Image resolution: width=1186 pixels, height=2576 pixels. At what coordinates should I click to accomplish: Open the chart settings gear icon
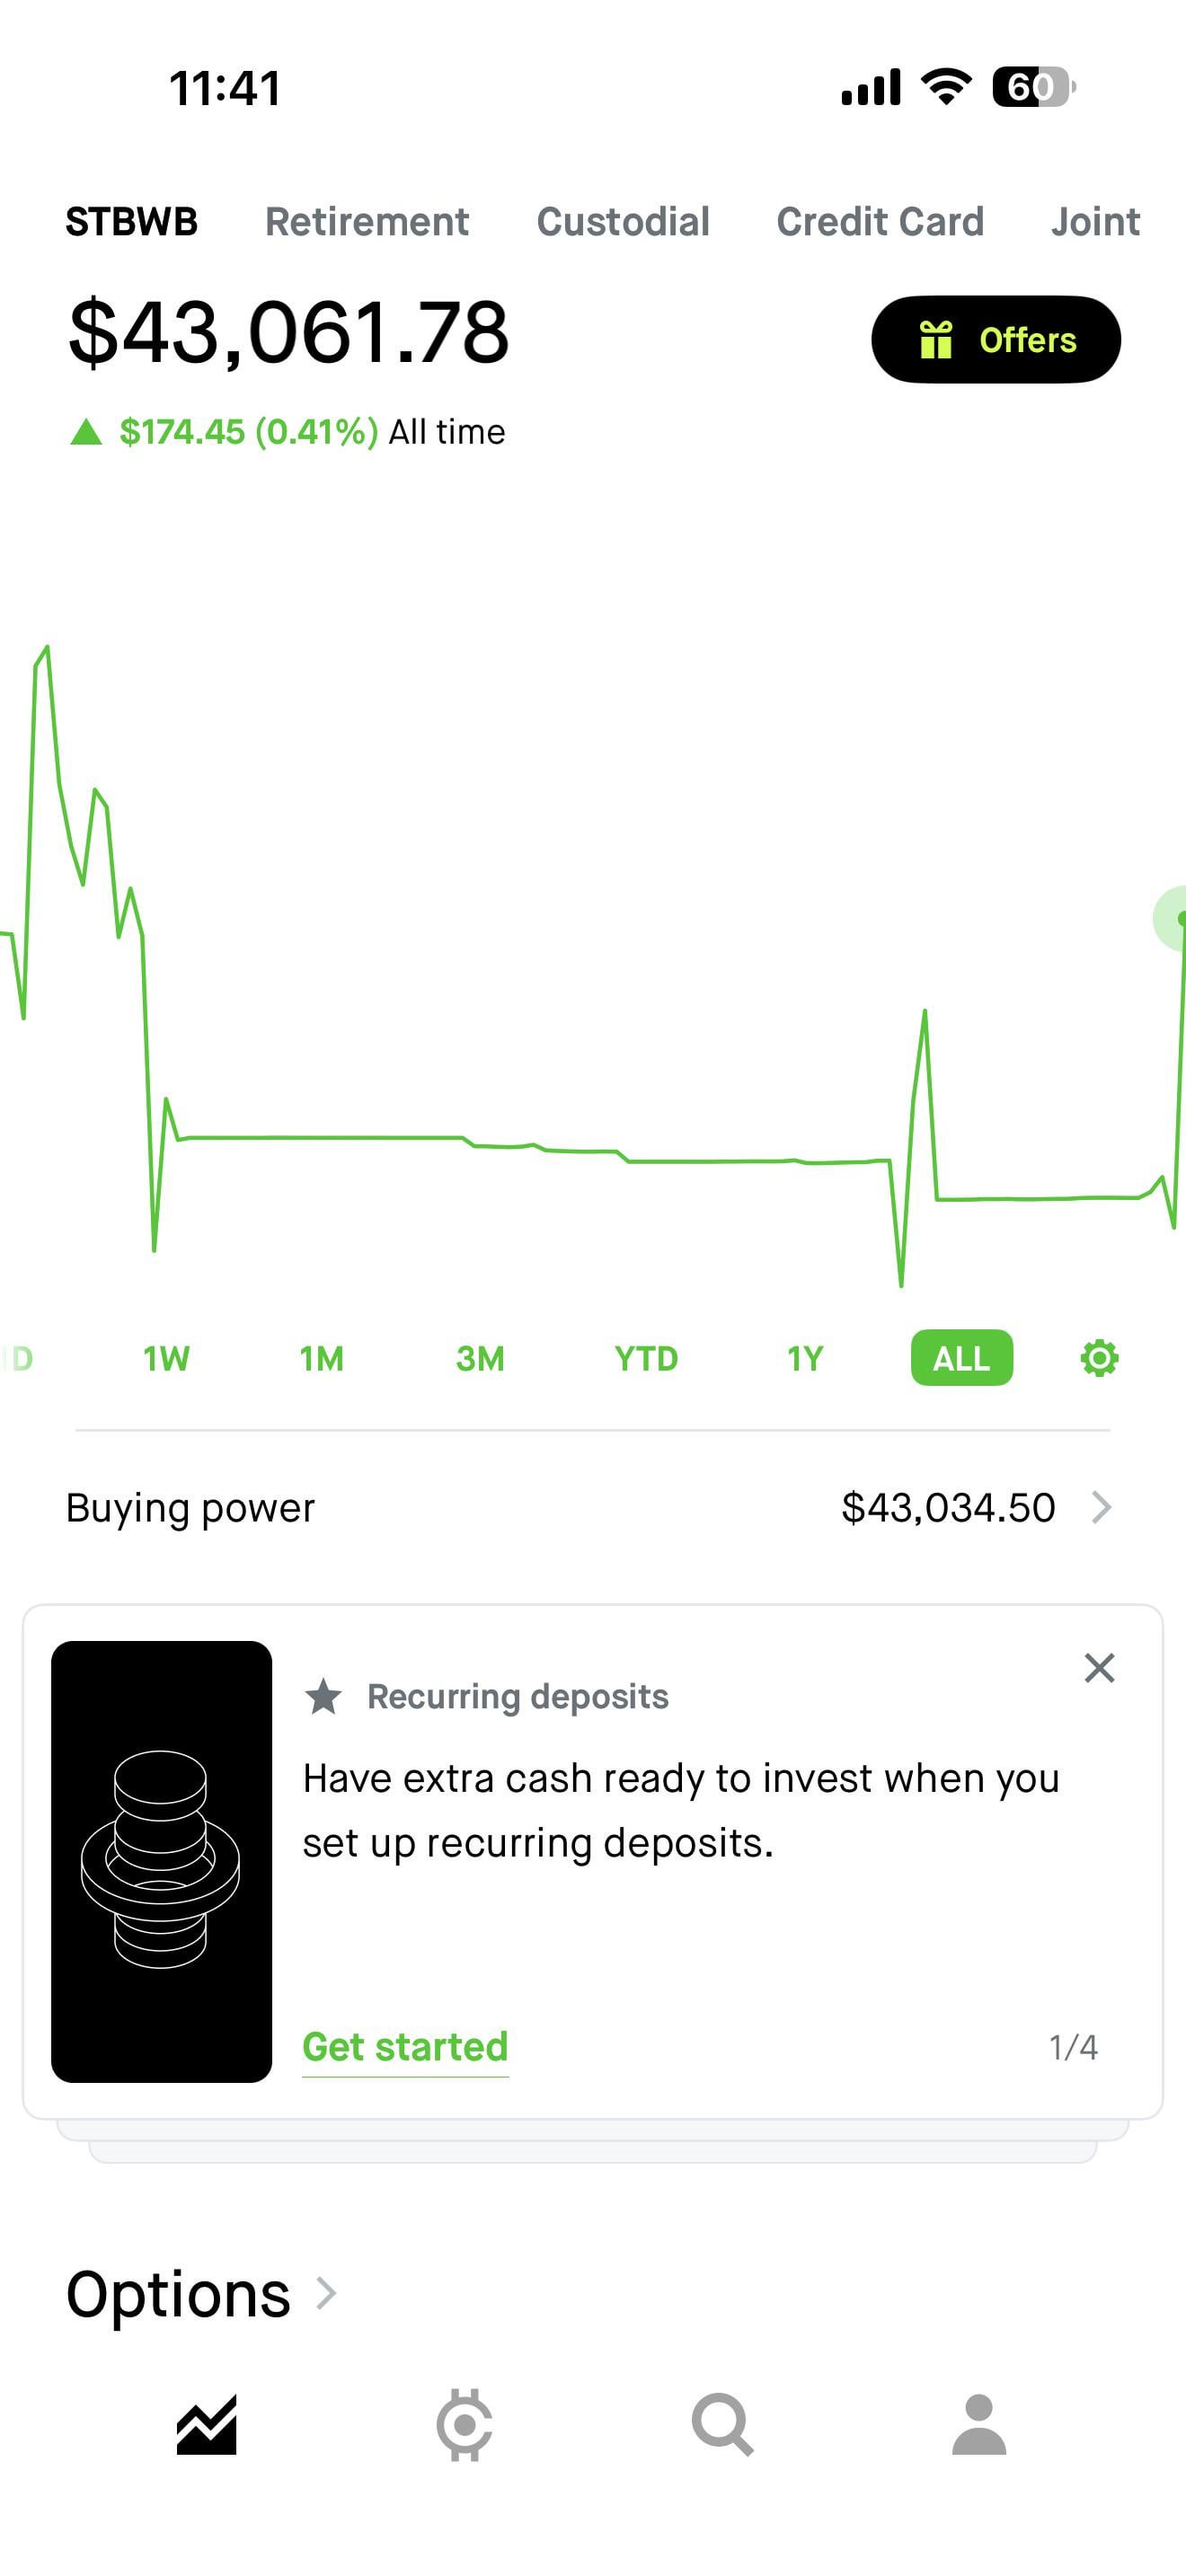1099,1358
